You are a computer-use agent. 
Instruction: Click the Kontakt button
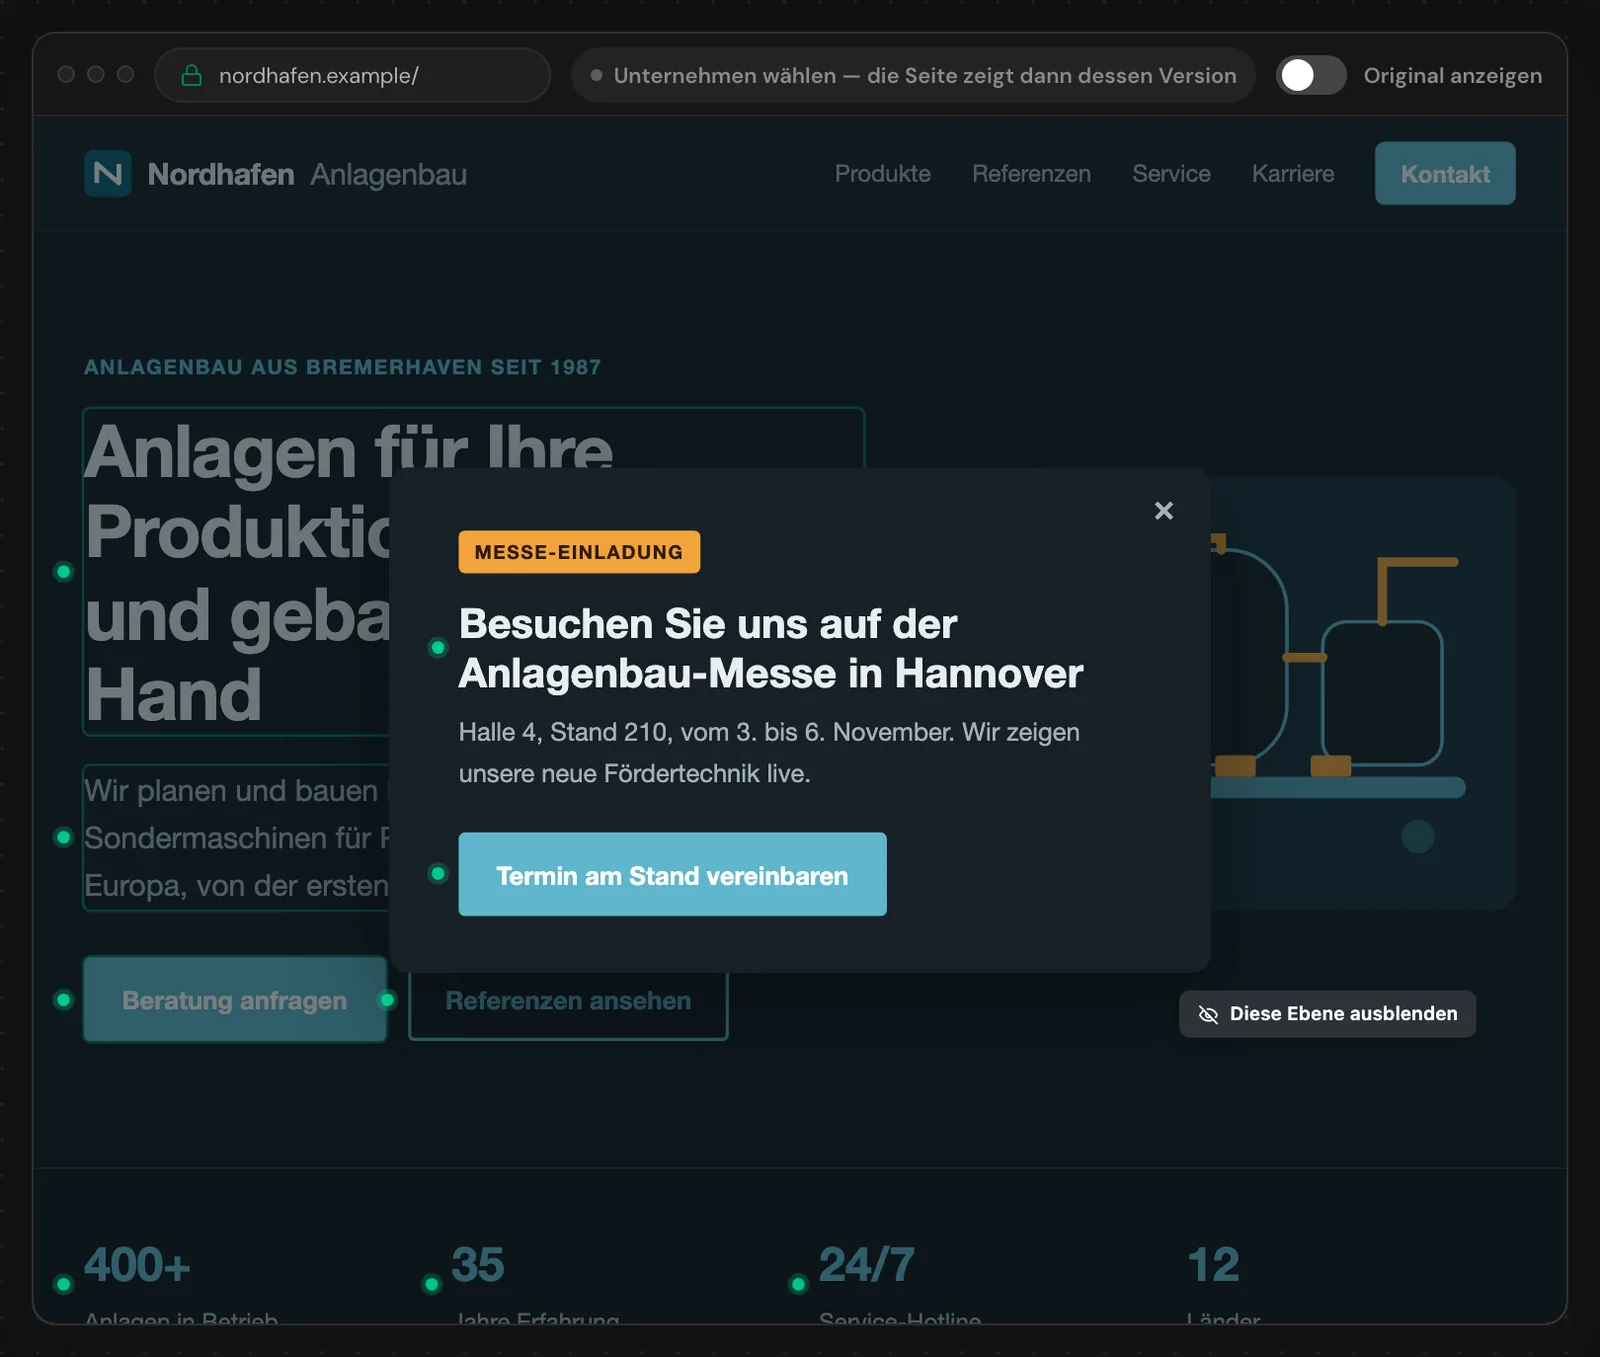tap(1445, 174)
